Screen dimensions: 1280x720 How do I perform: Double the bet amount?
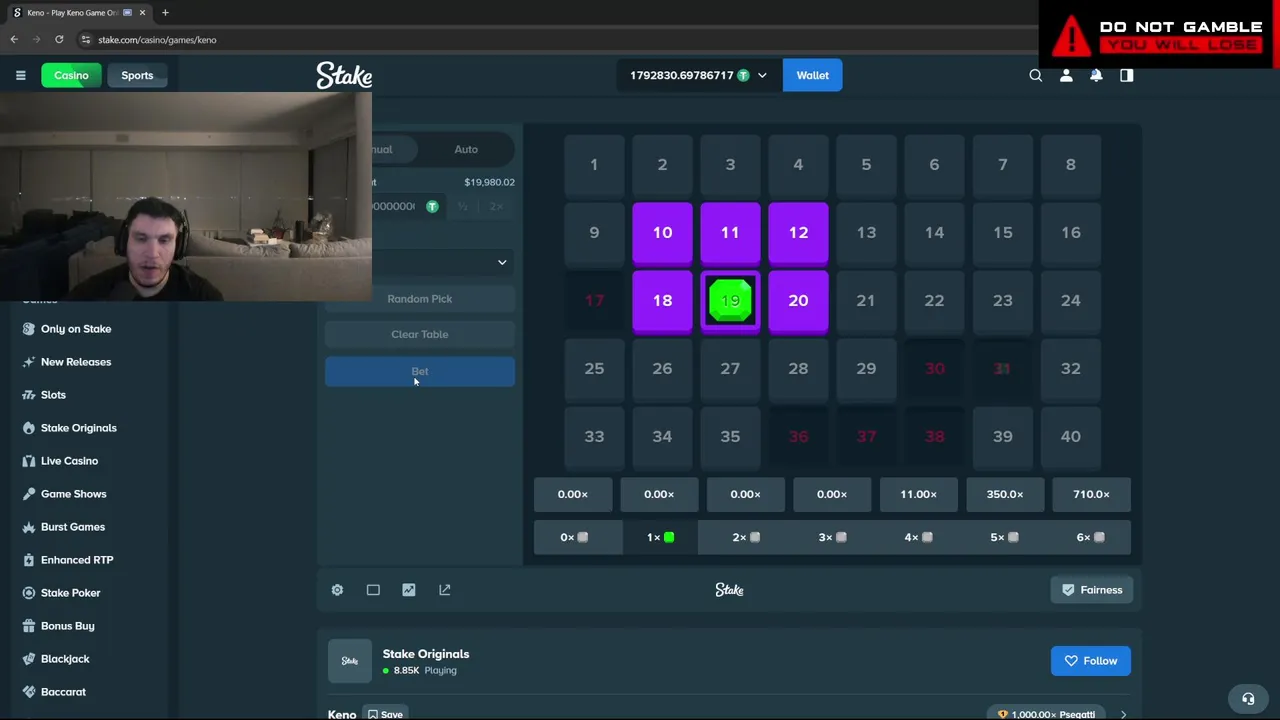point(497,206)
